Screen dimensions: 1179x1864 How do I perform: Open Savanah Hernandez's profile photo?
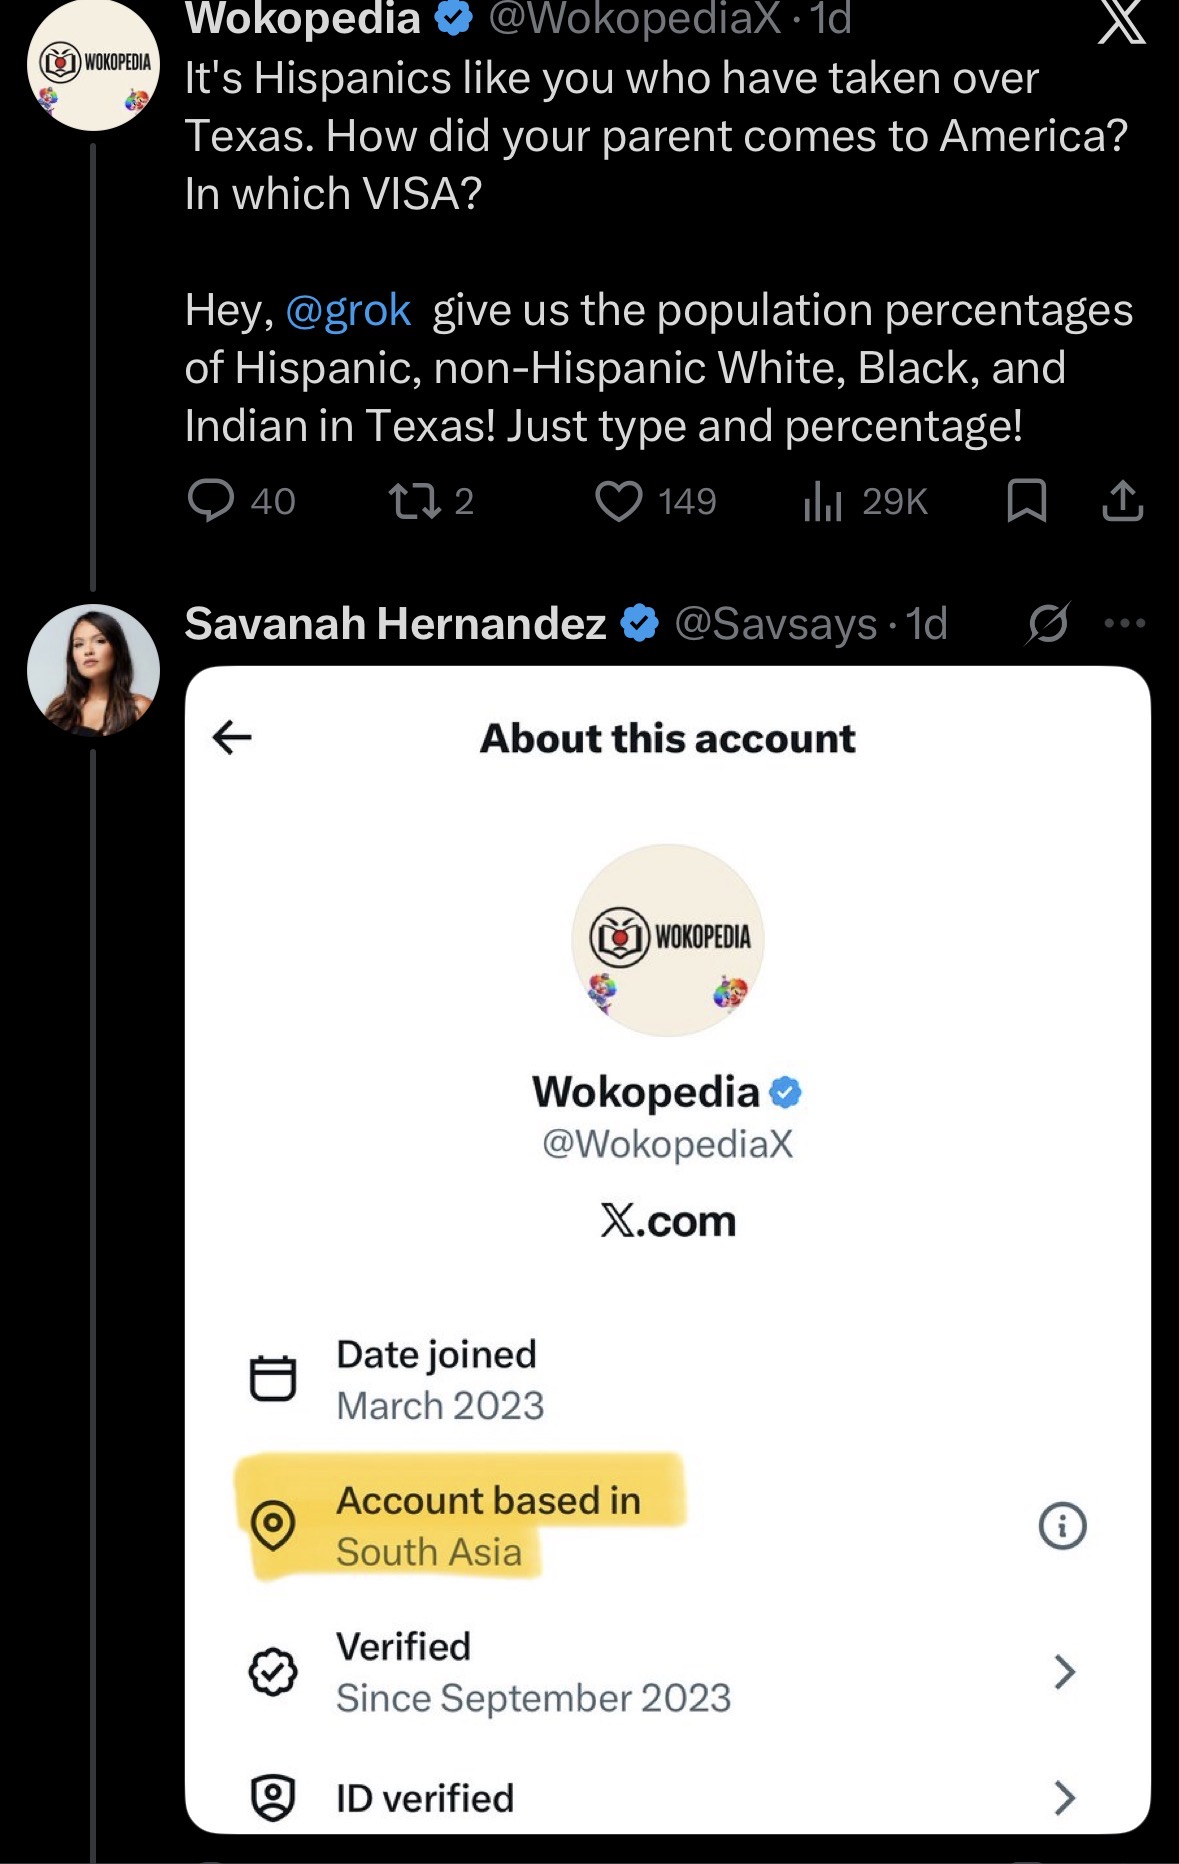coord(93,670)
